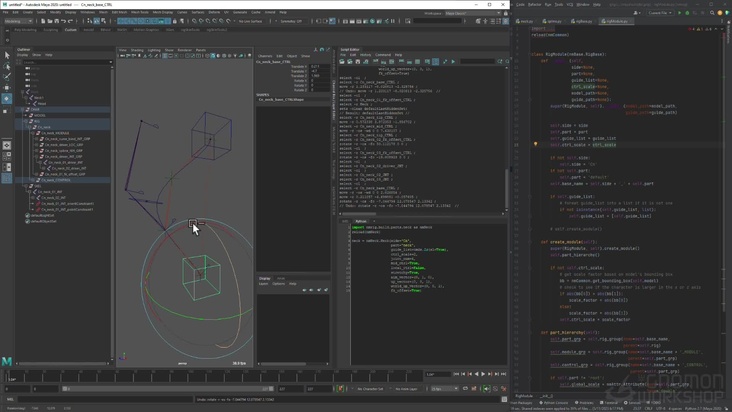Click the Lasso Select tool
This screenshot has width=732, height=412.
click(x=7, y=66)
